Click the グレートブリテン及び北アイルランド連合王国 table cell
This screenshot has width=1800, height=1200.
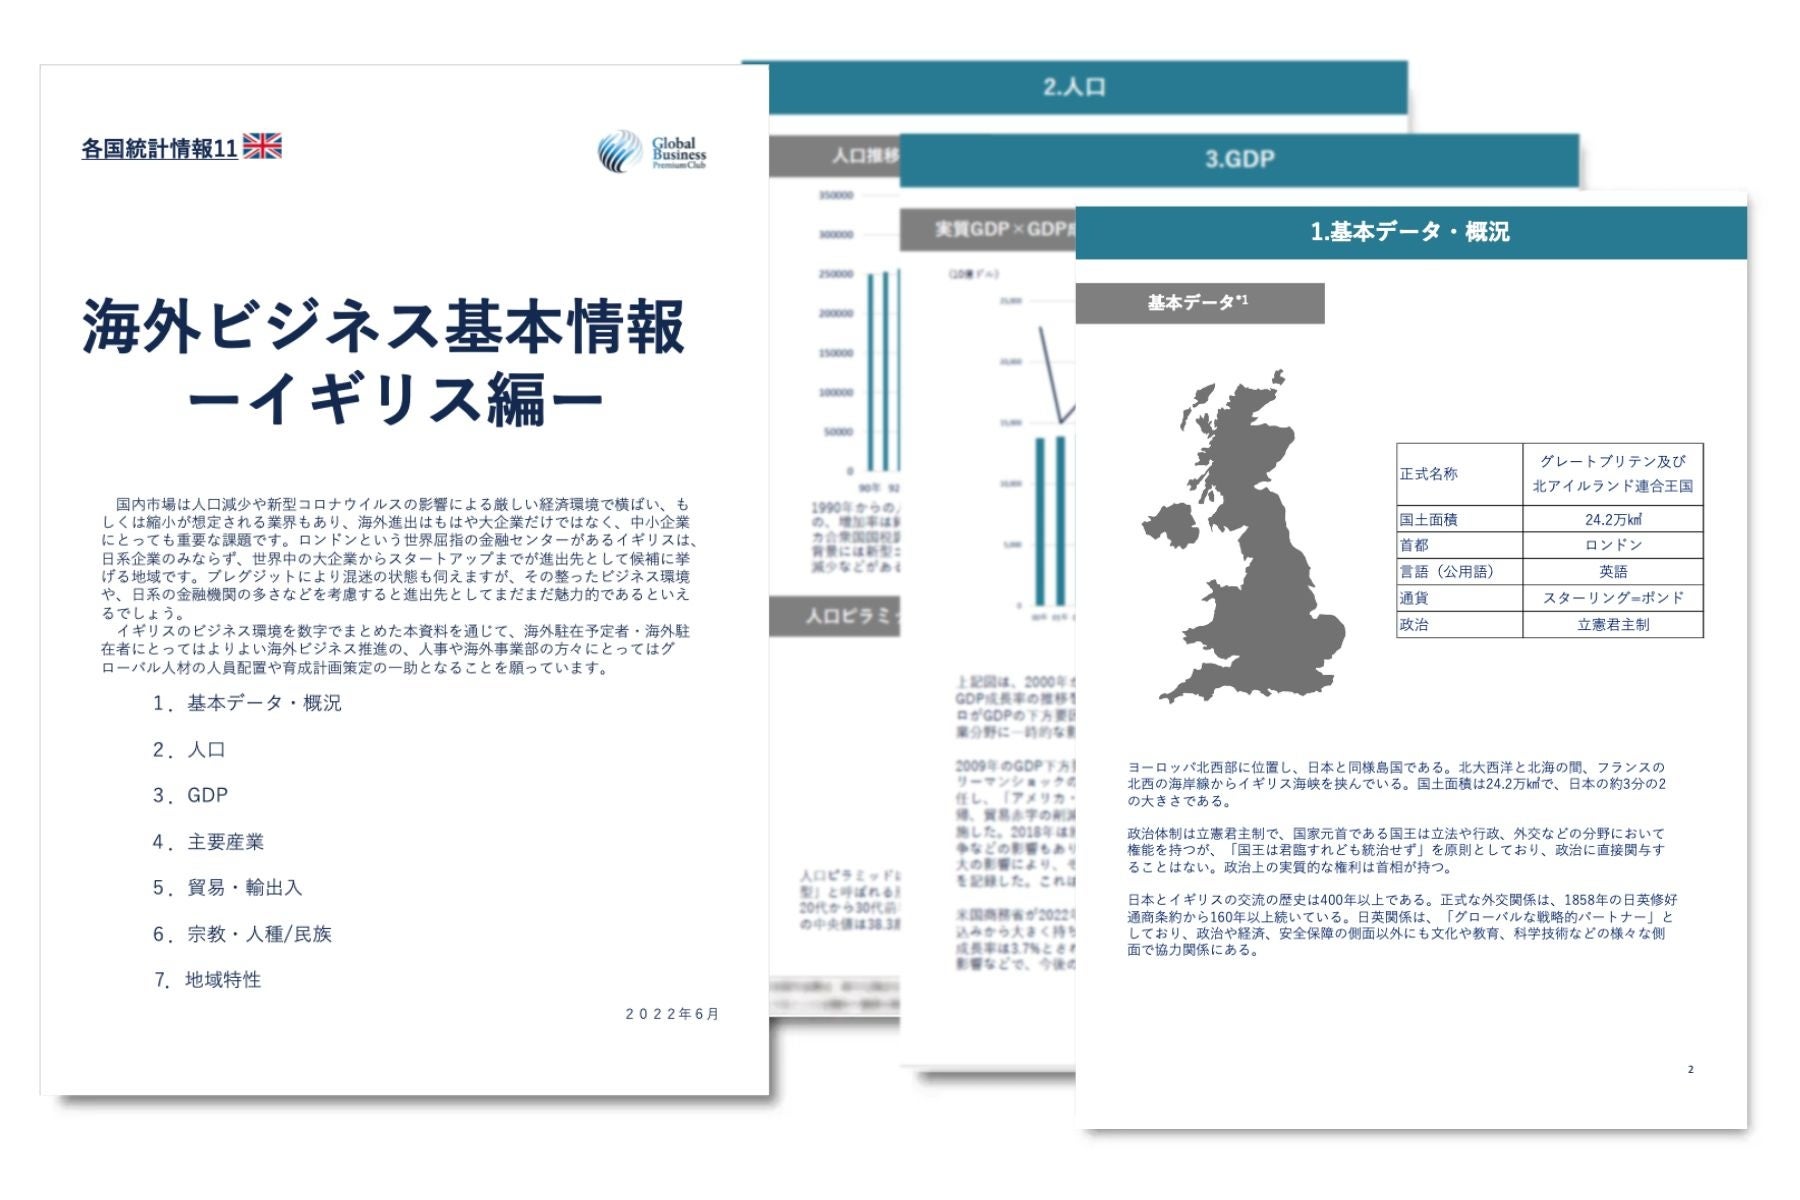coord(1612,474)
